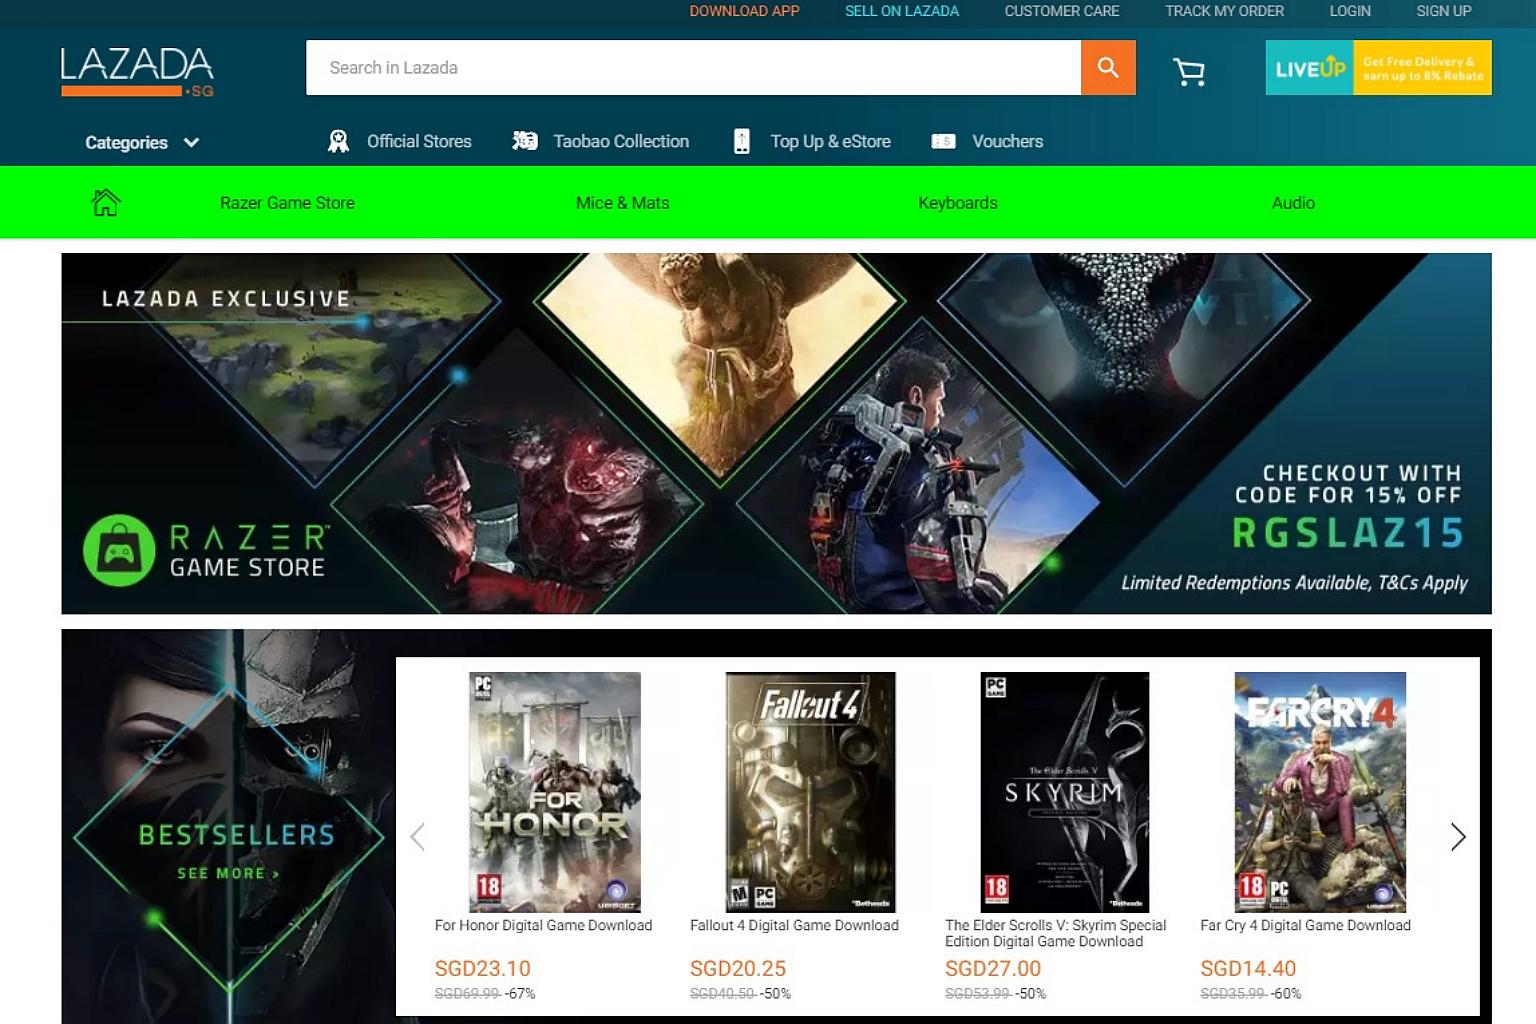The image size is (1536, 1024).
Task: Click the Search in Lazada field
Action: coord(693,68)
